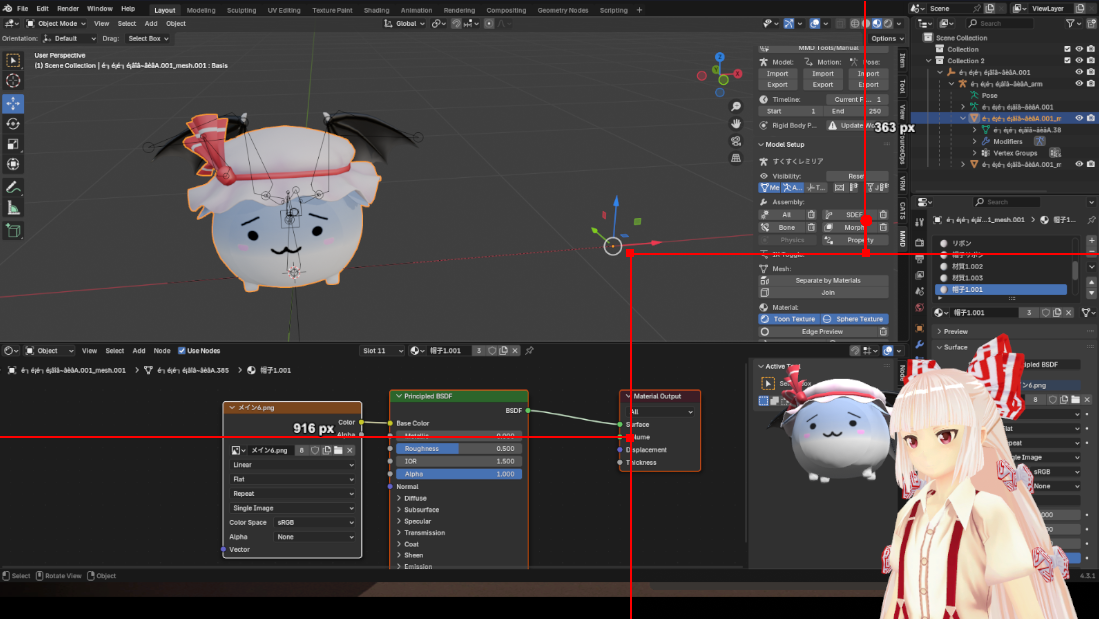Click the Add Cube tool icon
The image size is (1099, 619).
pyautogui.click(x=13, y=230)
